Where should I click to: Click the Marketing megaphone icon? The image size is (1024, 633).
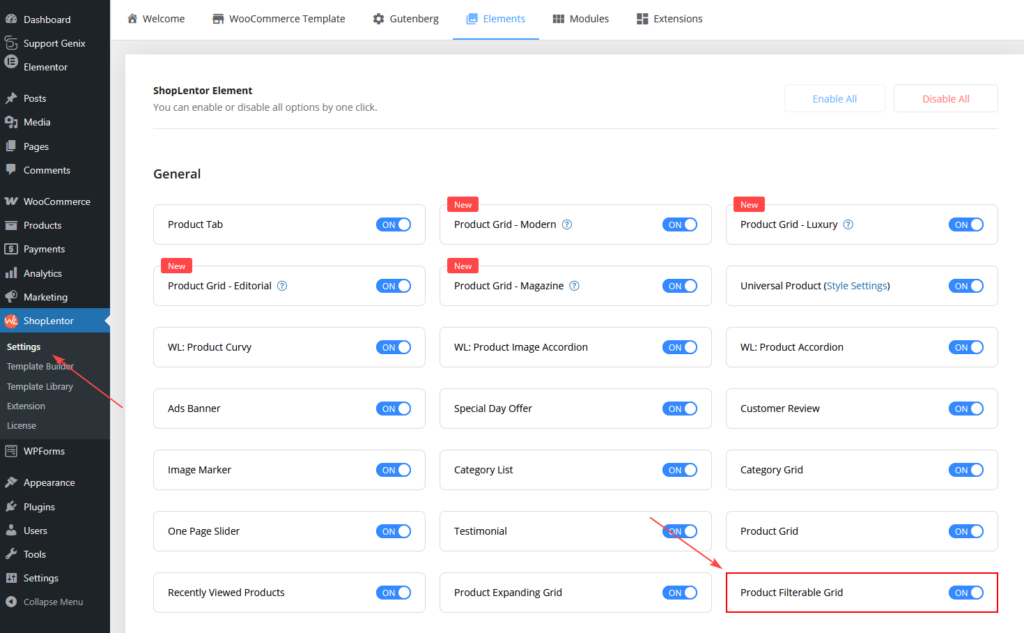pyautogui.click(x=11, y=297)
